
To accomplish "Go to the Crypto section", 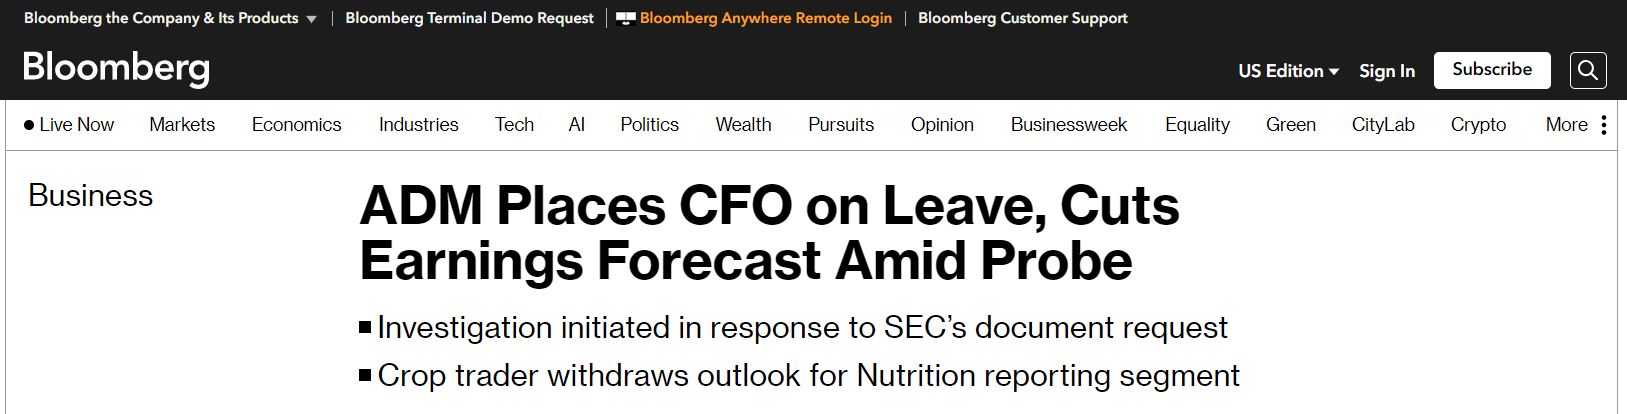I will click(1478, 125).
